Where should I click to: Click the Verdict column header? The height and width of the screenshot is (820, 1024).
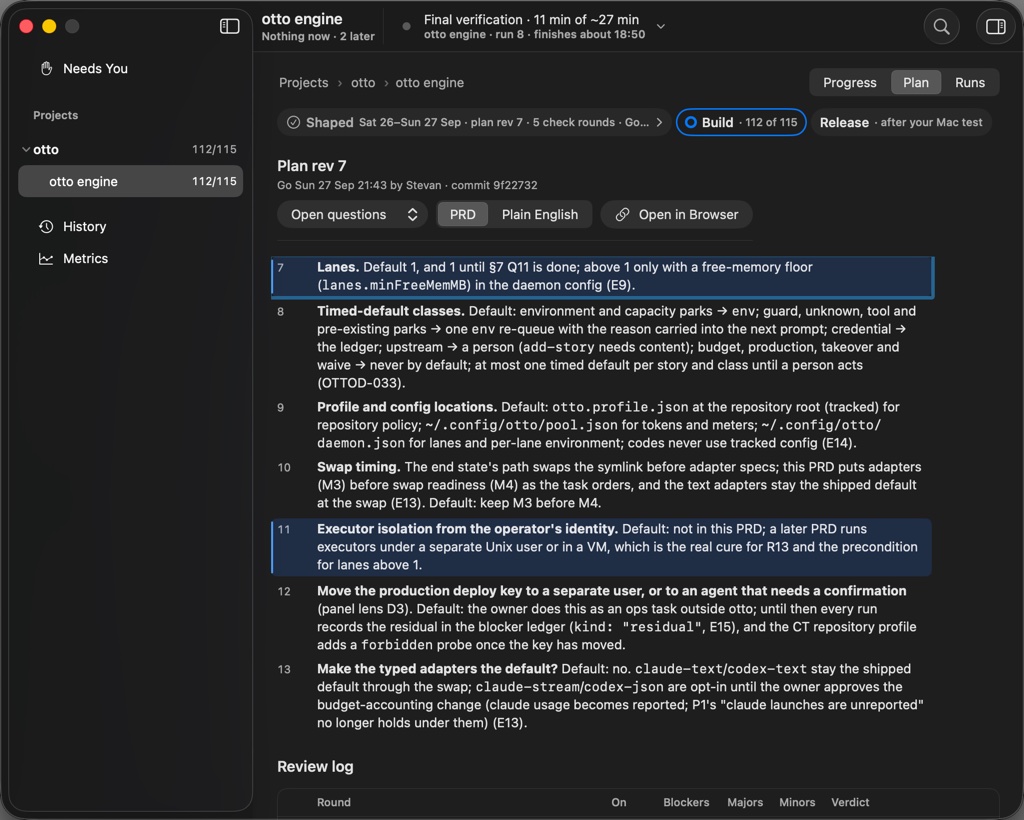coord(850,802)
